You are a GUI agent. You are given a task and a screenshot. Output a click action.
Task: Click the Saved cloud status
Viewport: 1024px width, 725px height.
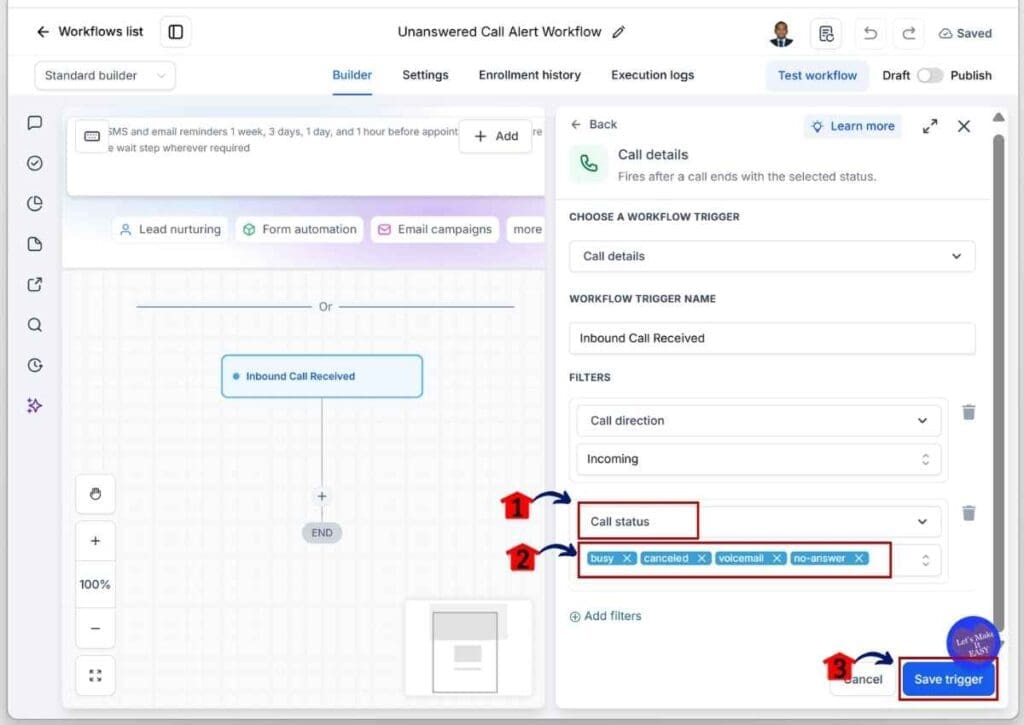coord(965,33)
